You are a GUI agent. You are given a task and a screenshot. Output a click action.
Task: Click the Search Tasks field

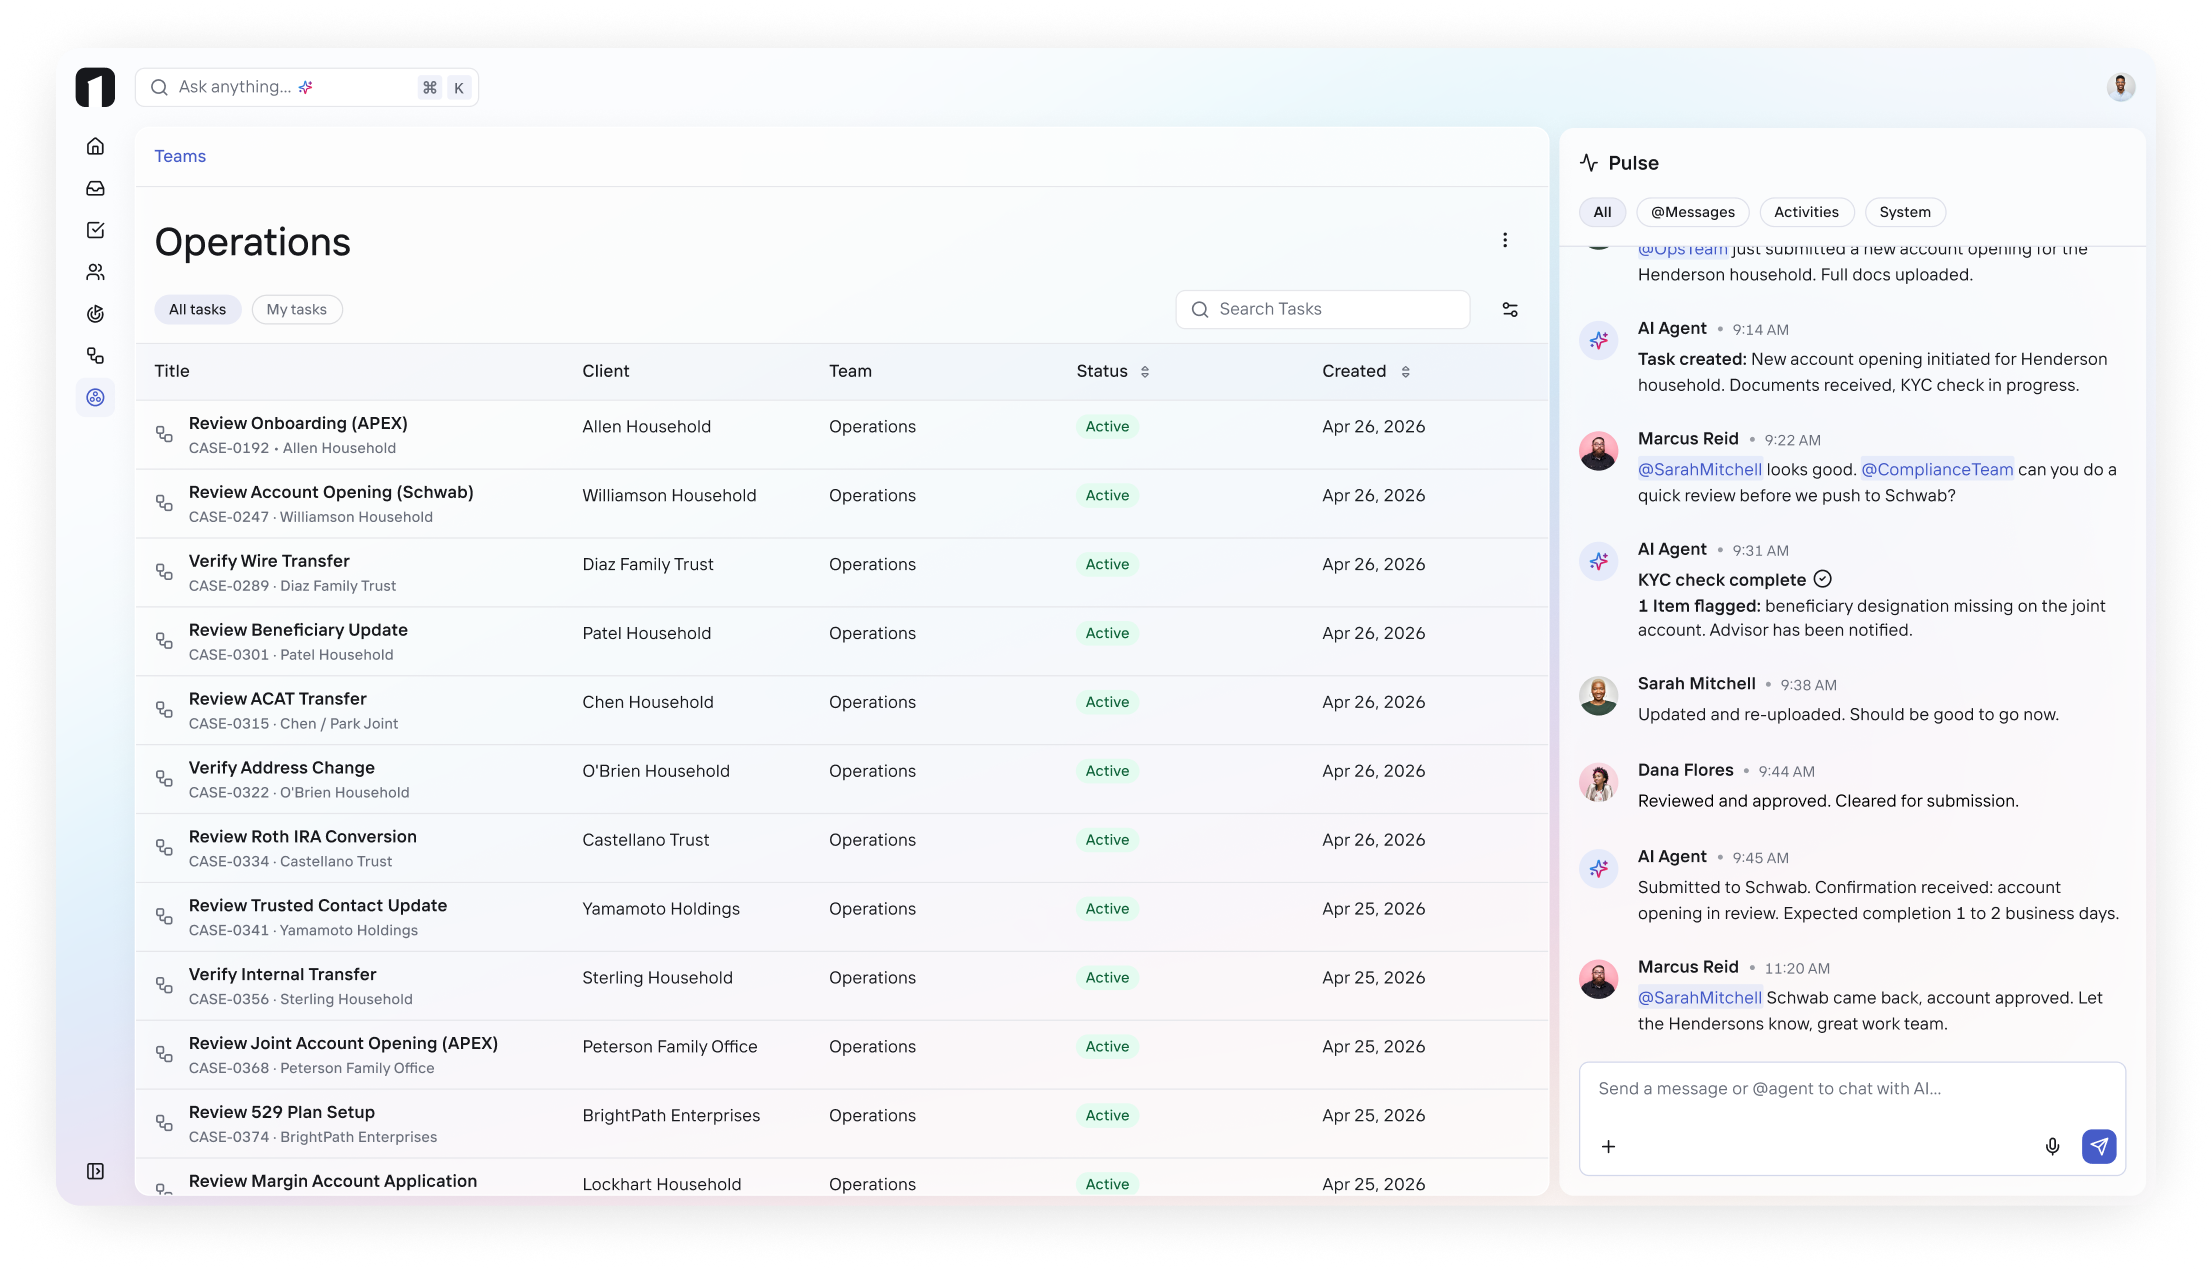pos(1323,310)
